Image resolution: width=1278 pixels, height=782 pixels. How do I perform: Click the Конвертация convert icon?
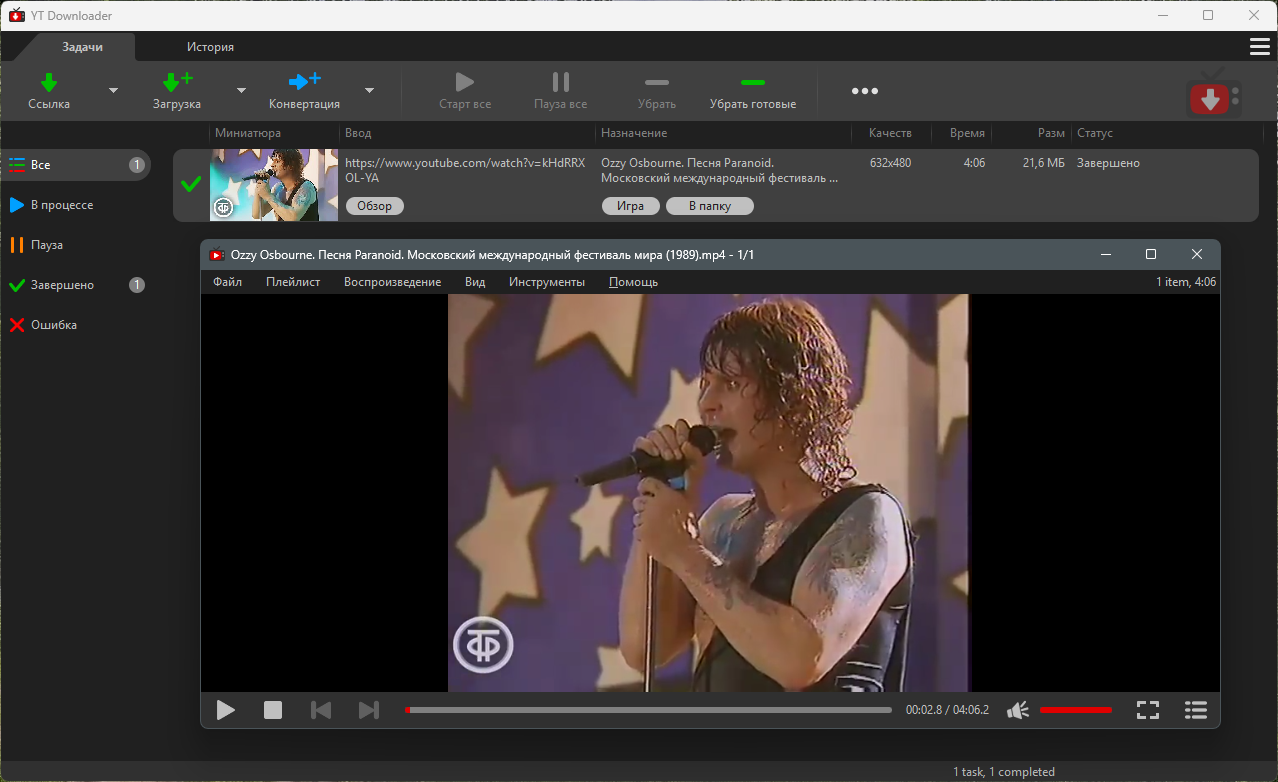[x=304, y=81]
